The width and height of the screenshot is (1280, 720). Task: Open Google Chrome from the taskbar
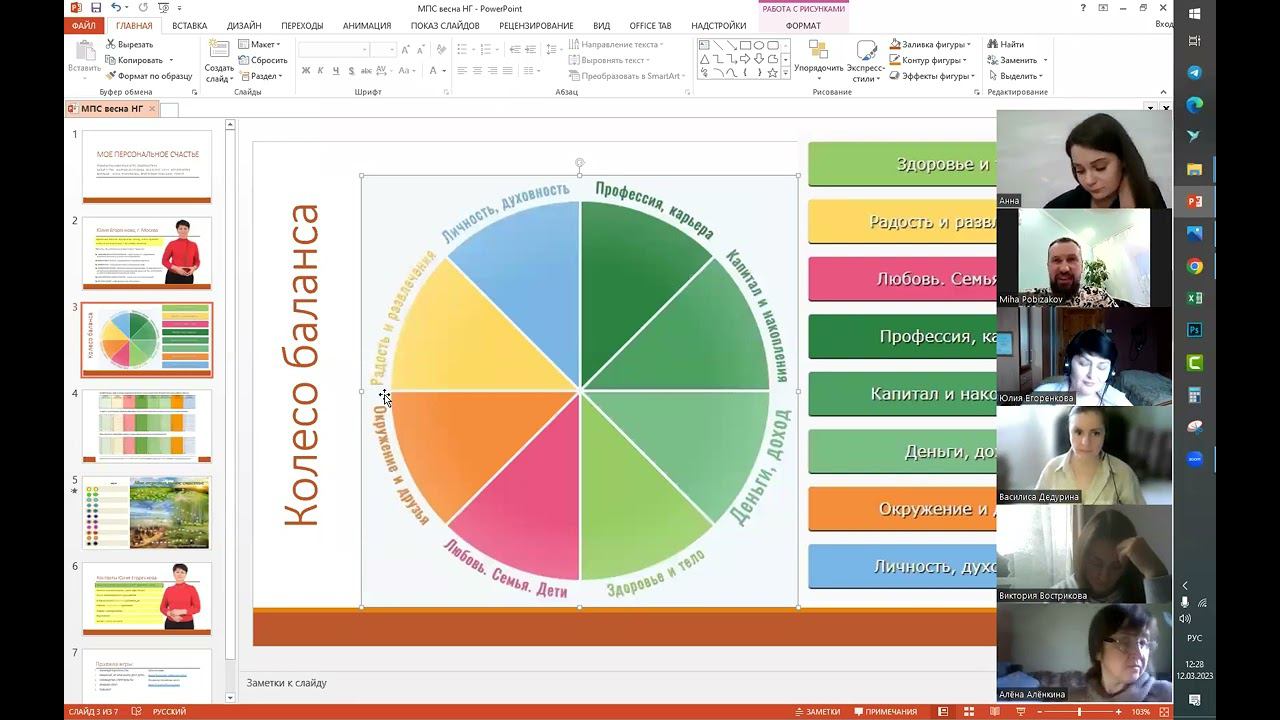[1194, 266]
